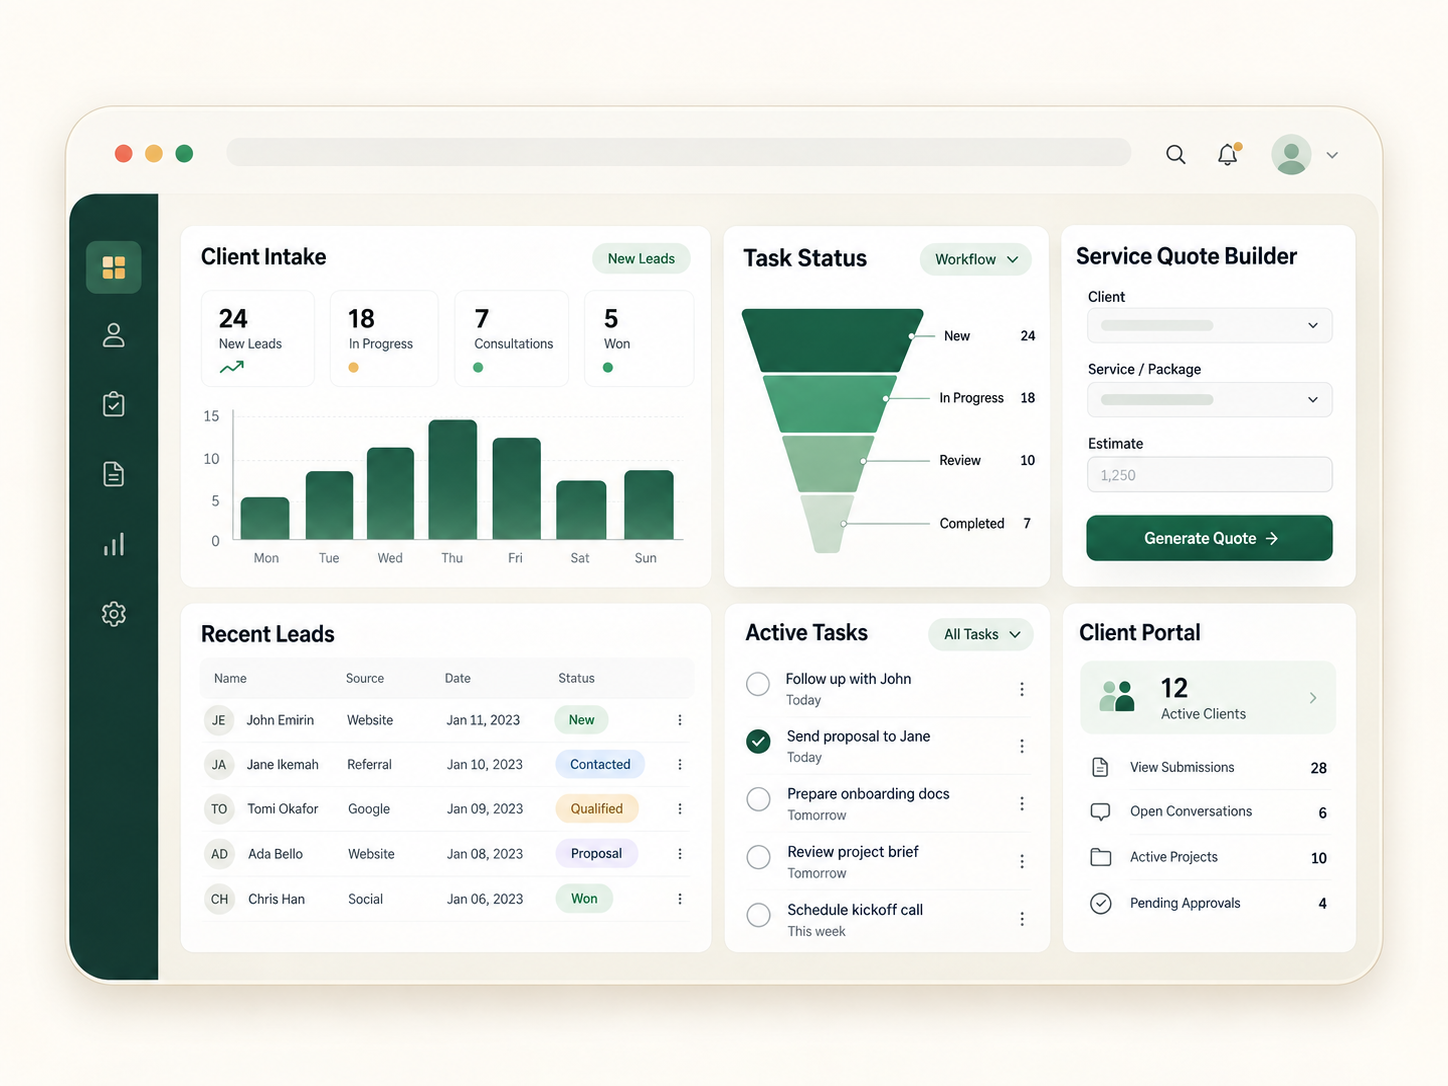Image resolution: width=1448 pixels, height=1086 pixels.
Task: Open the settings gear icon in sidebar
Action: 114,614
